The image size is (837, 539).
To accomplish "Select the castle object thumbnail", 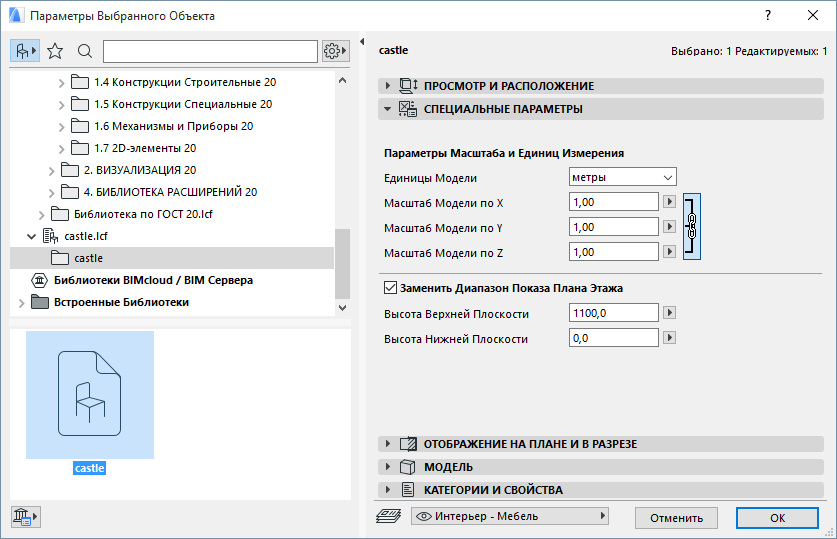I will point(90,395).
